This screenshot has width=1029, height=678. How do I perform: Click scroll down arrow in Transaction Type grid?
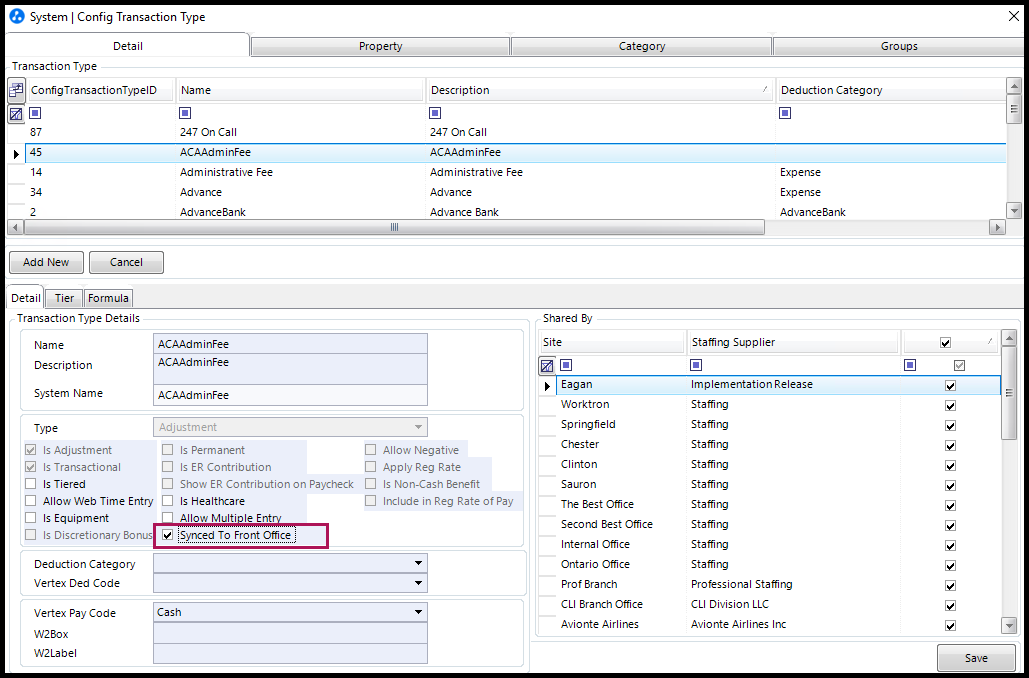1014,211
